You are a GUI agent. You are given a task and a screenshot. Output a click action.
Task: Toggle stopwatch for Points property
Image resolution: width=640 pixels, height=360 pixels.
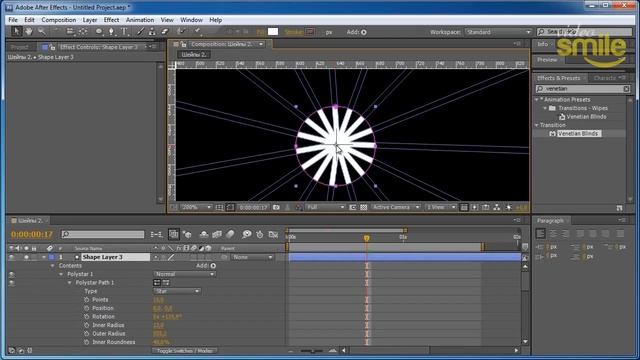(x=87, y=300)
